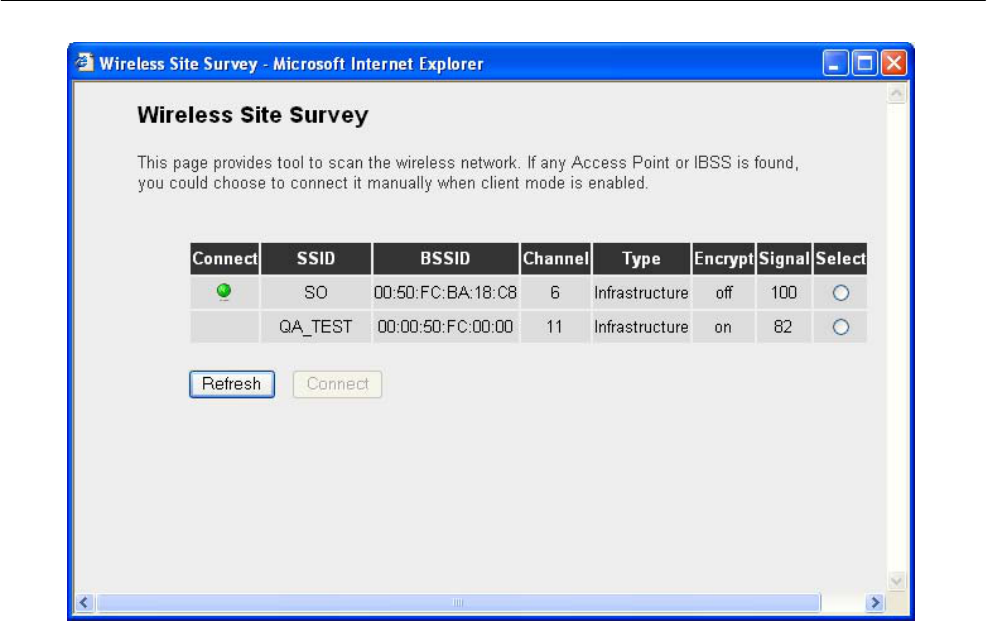Click 'Infrastructure' type in SO row
Screen dimensions: 987x621
641,293
